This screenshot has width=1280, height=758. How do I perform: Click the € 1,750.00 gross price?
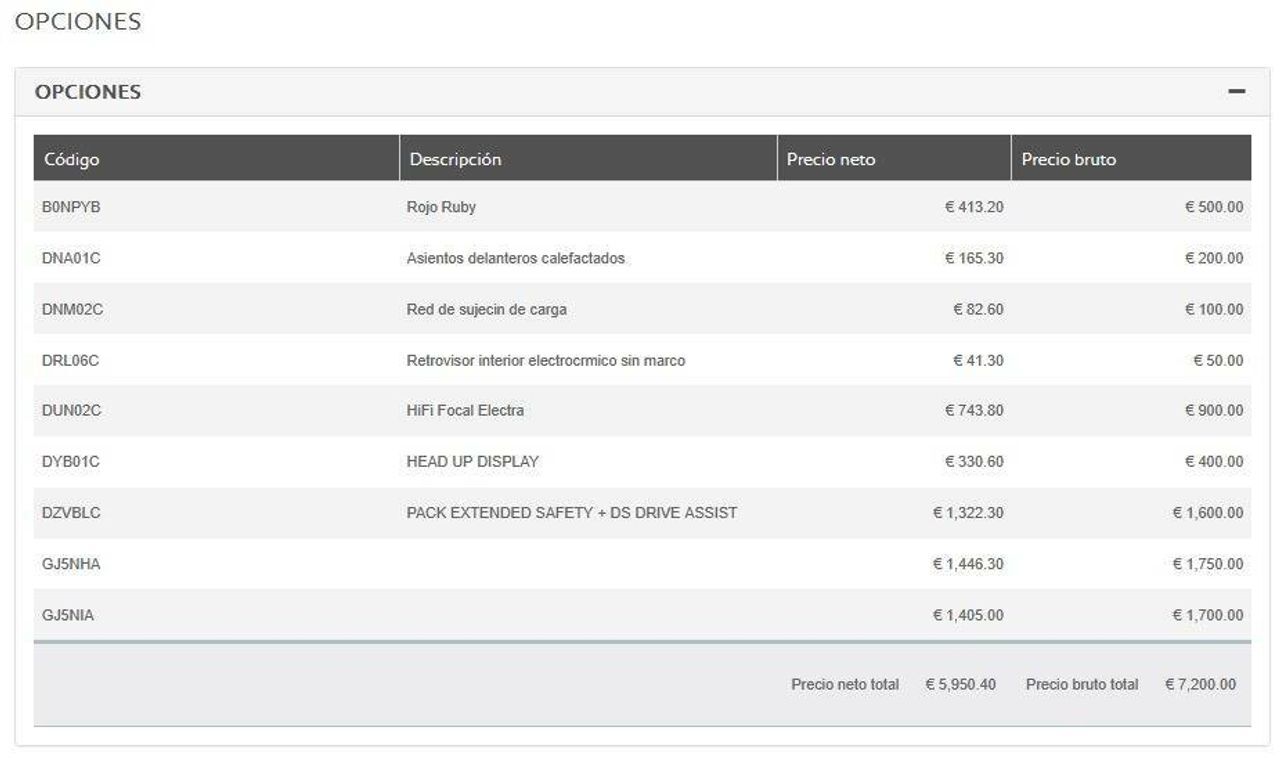coord(1207,564)
